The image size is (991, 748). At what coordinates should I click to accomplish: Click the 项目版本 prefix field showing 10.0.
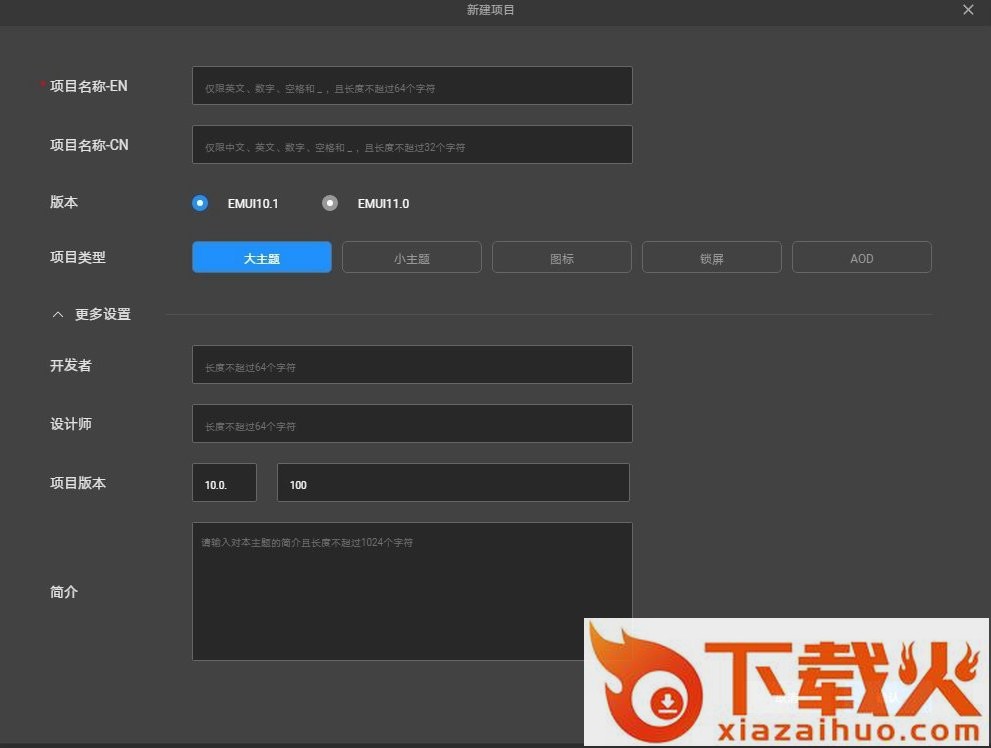pyautogui.click(x=224, y=483)
